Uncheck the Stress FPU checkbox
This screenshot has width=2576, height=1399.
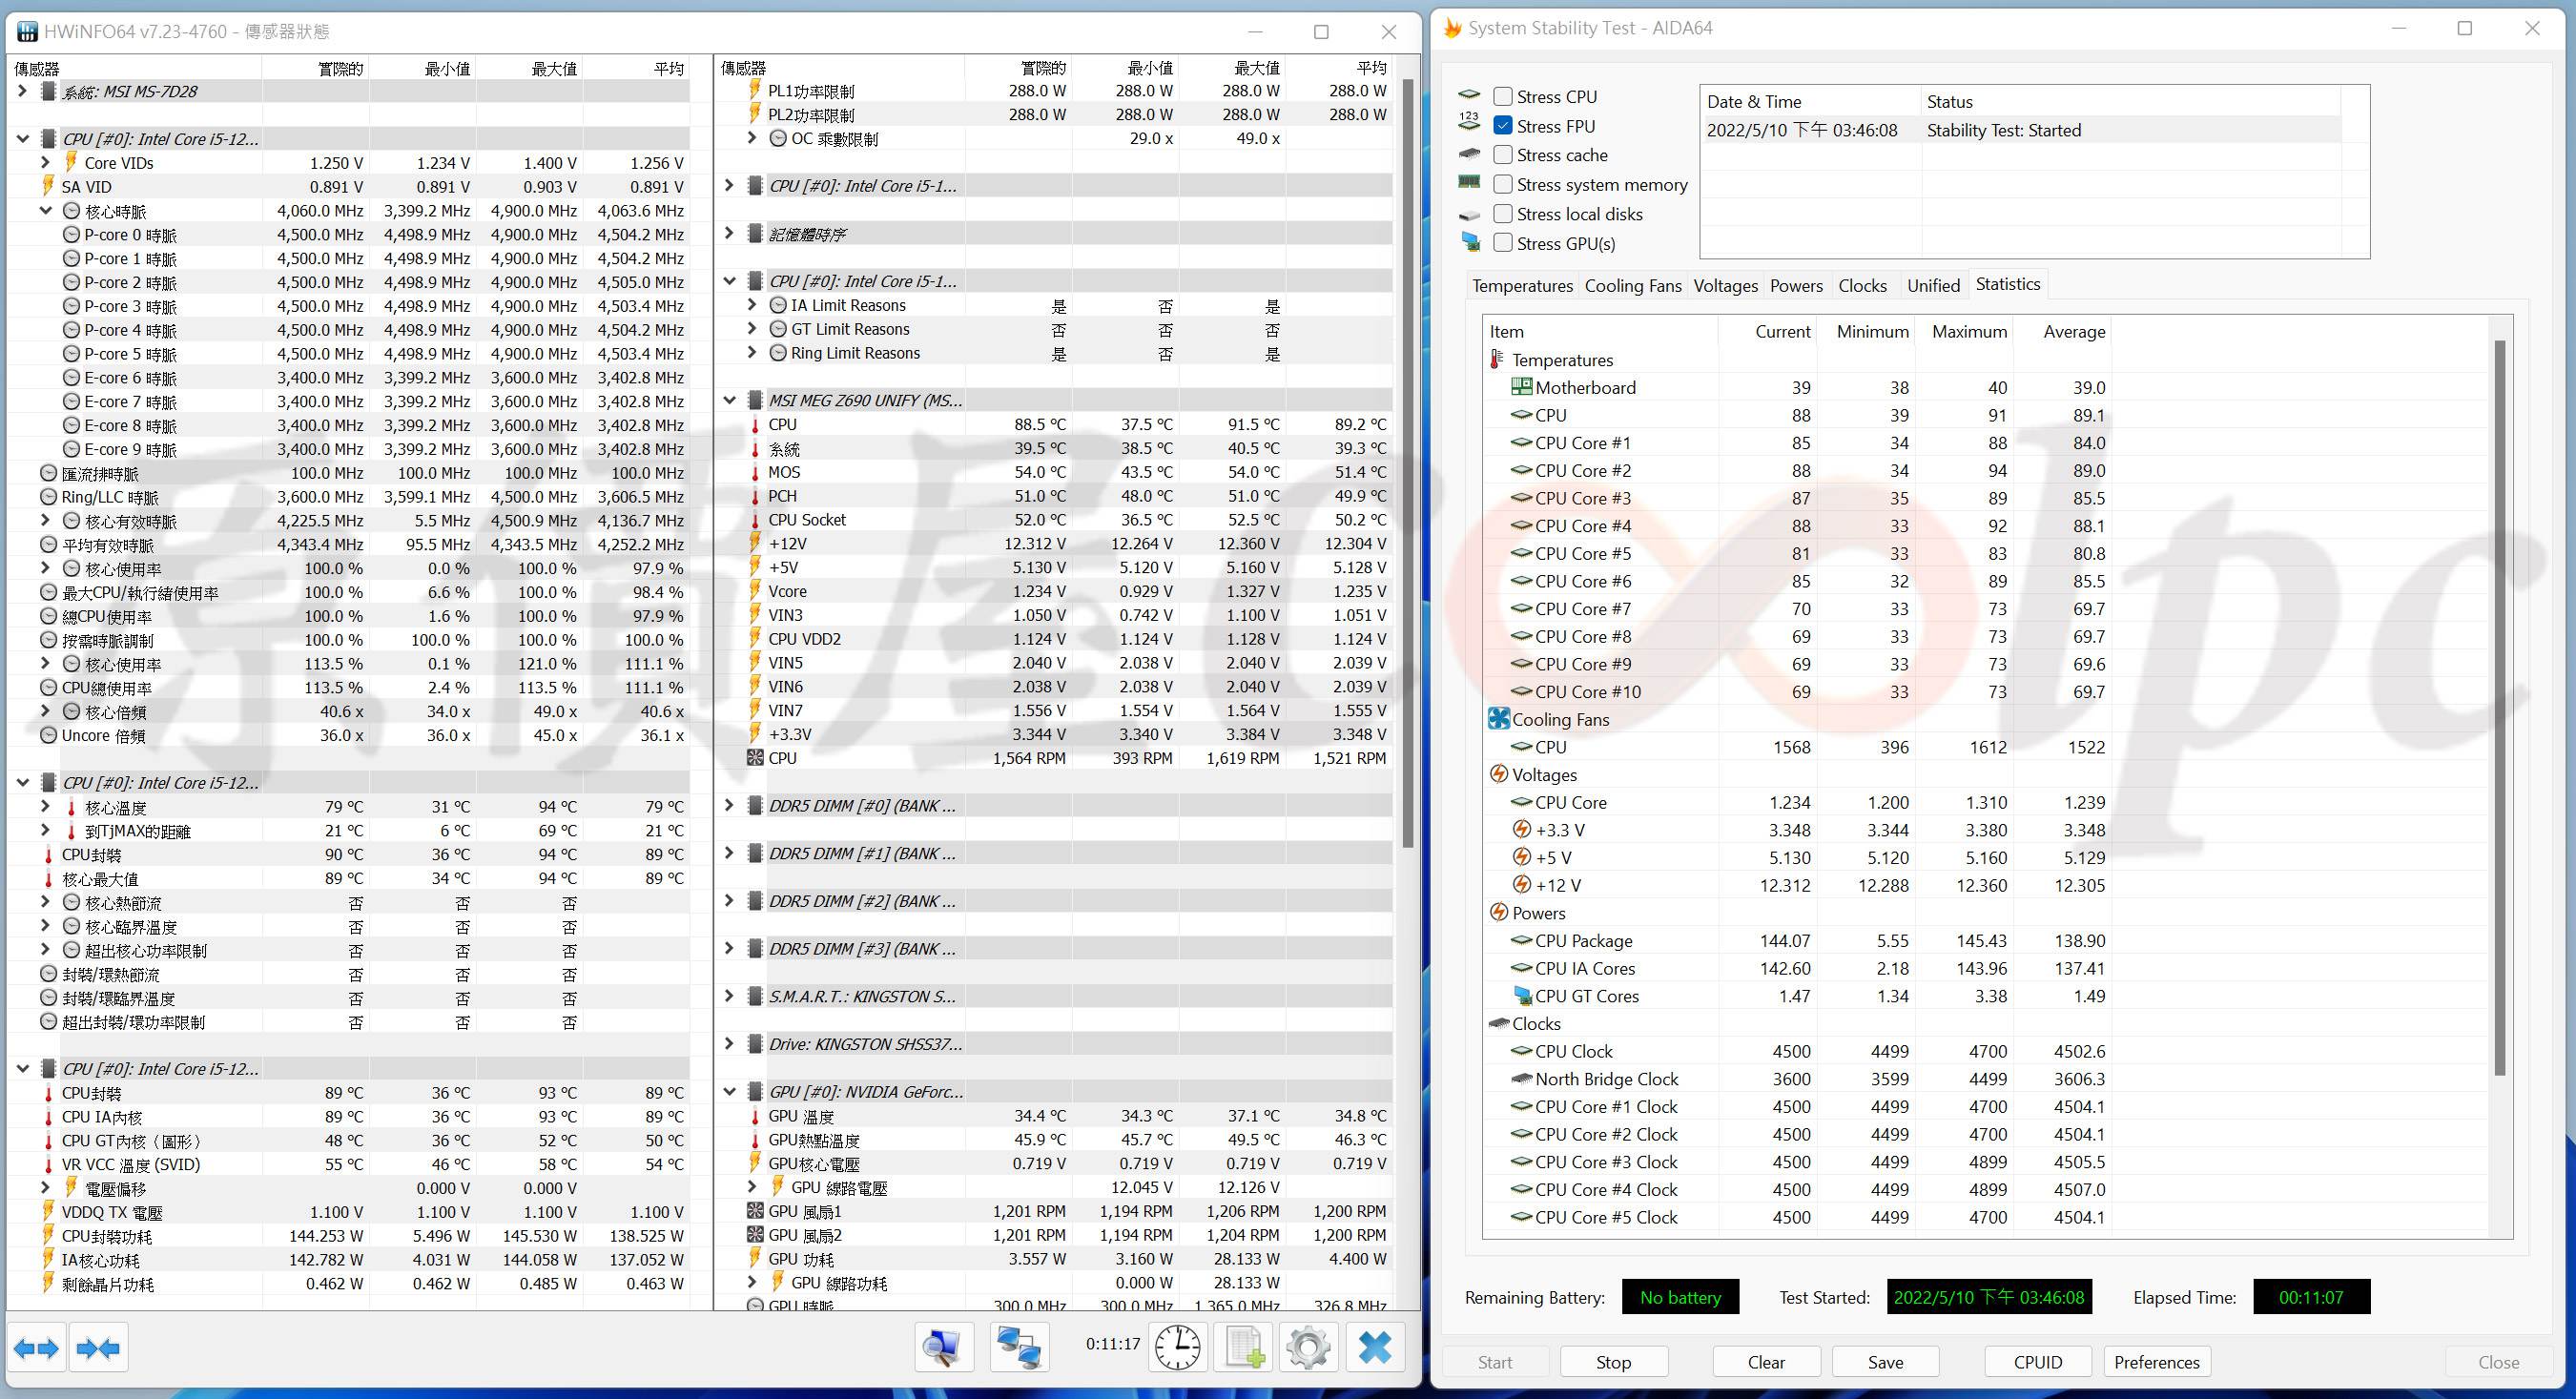click(x=1502, y=126)
